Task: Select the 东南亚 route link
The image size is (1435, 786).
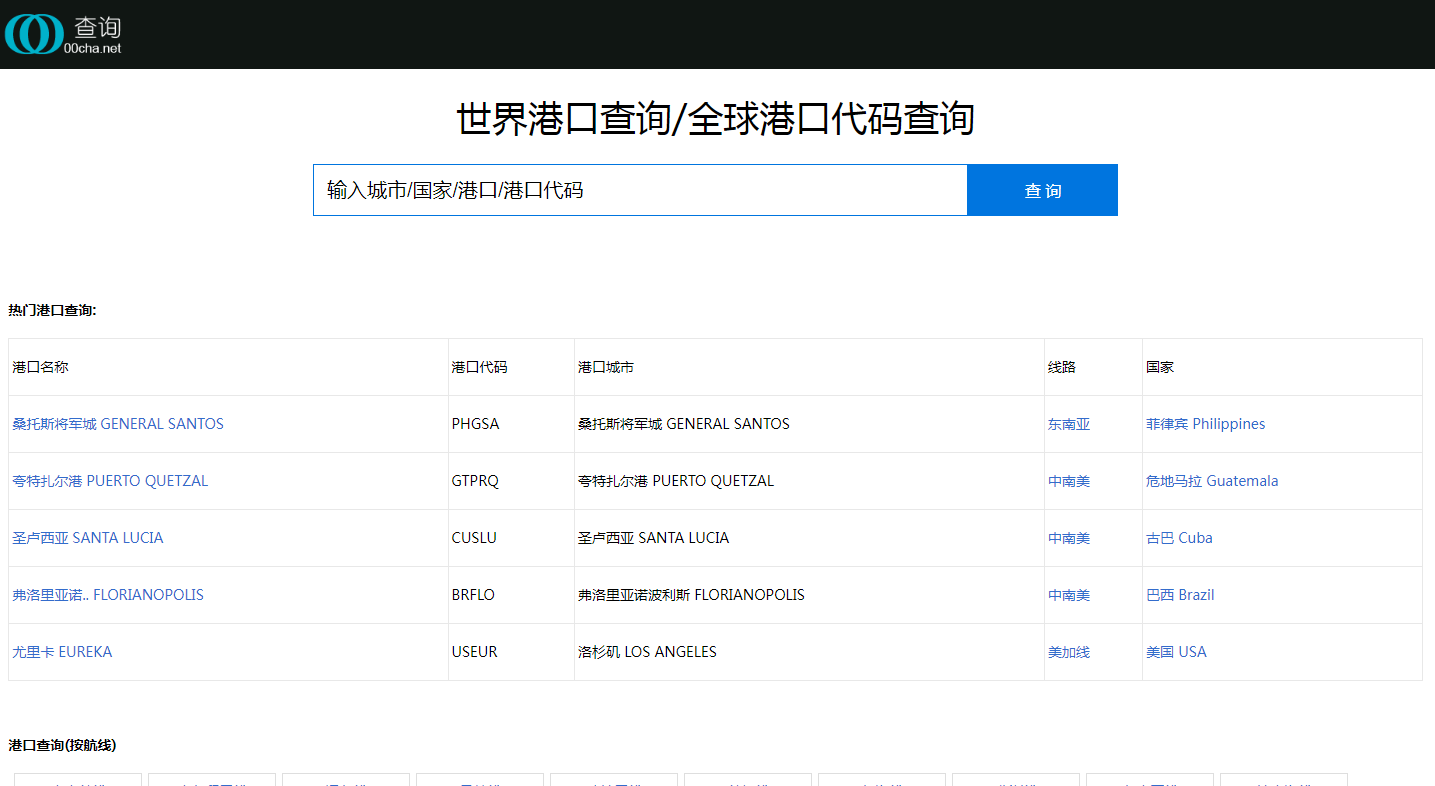Action: click(x=1068, y=423)
